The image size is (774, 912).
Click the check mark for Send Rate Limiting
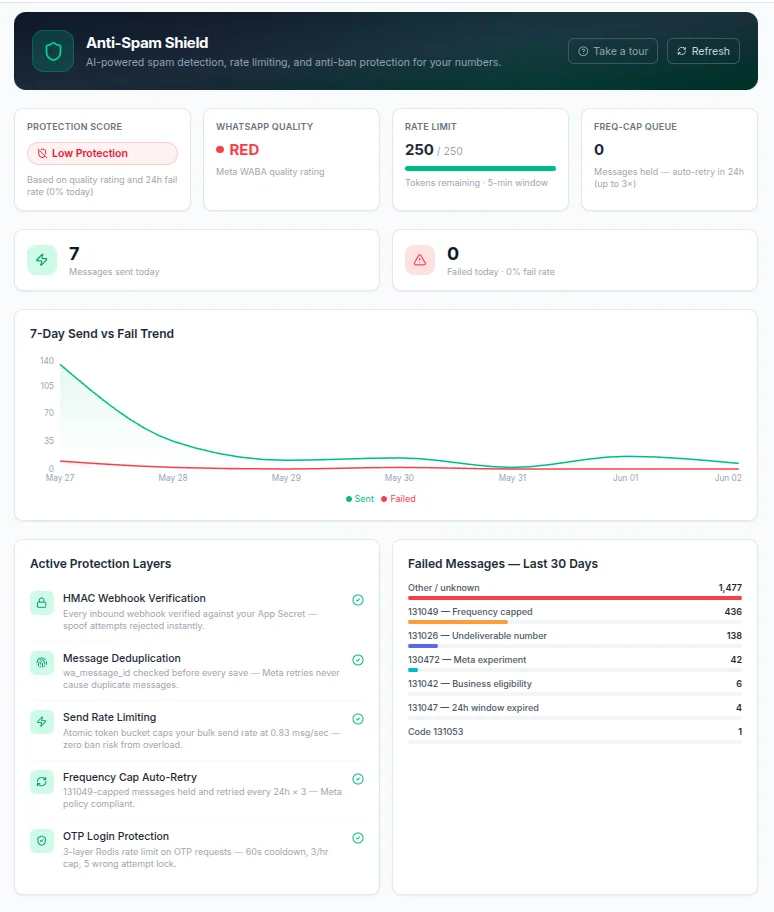358,719
